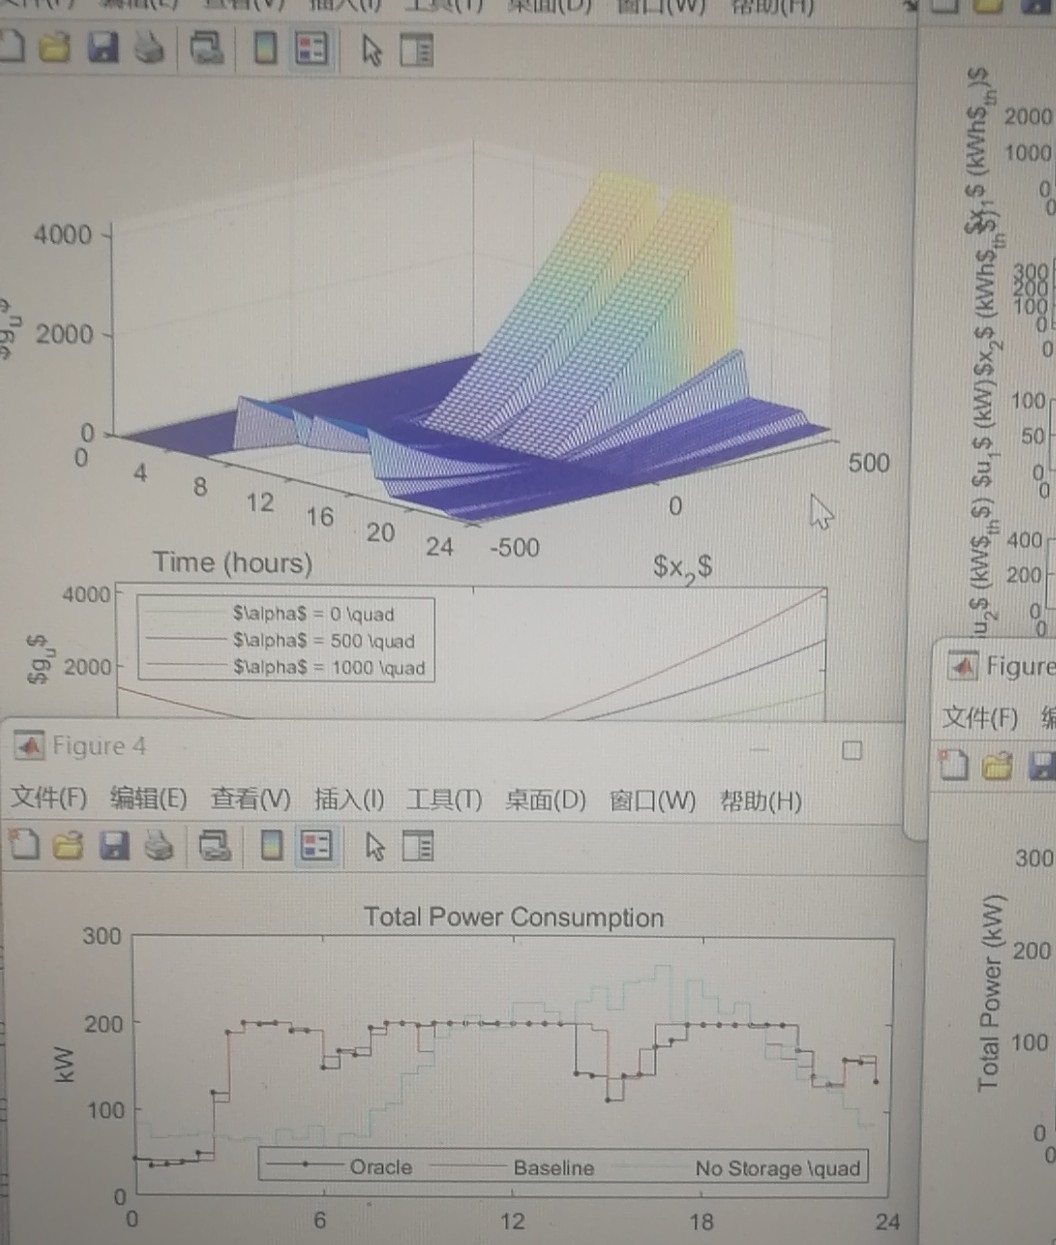This screenshot has height=1245, width=1056.
Task: Click the MATLAB logo in Figure 4 title bar
Action: [x=27, y=745]
